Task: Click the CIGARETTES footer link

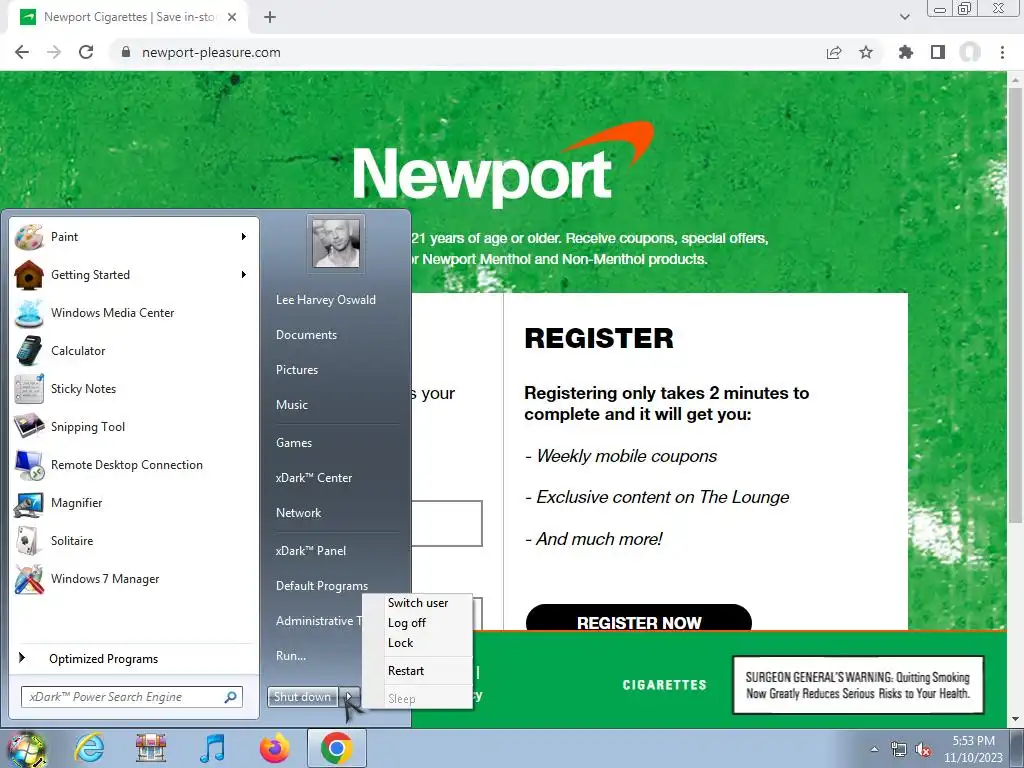Action: point(664,684)
